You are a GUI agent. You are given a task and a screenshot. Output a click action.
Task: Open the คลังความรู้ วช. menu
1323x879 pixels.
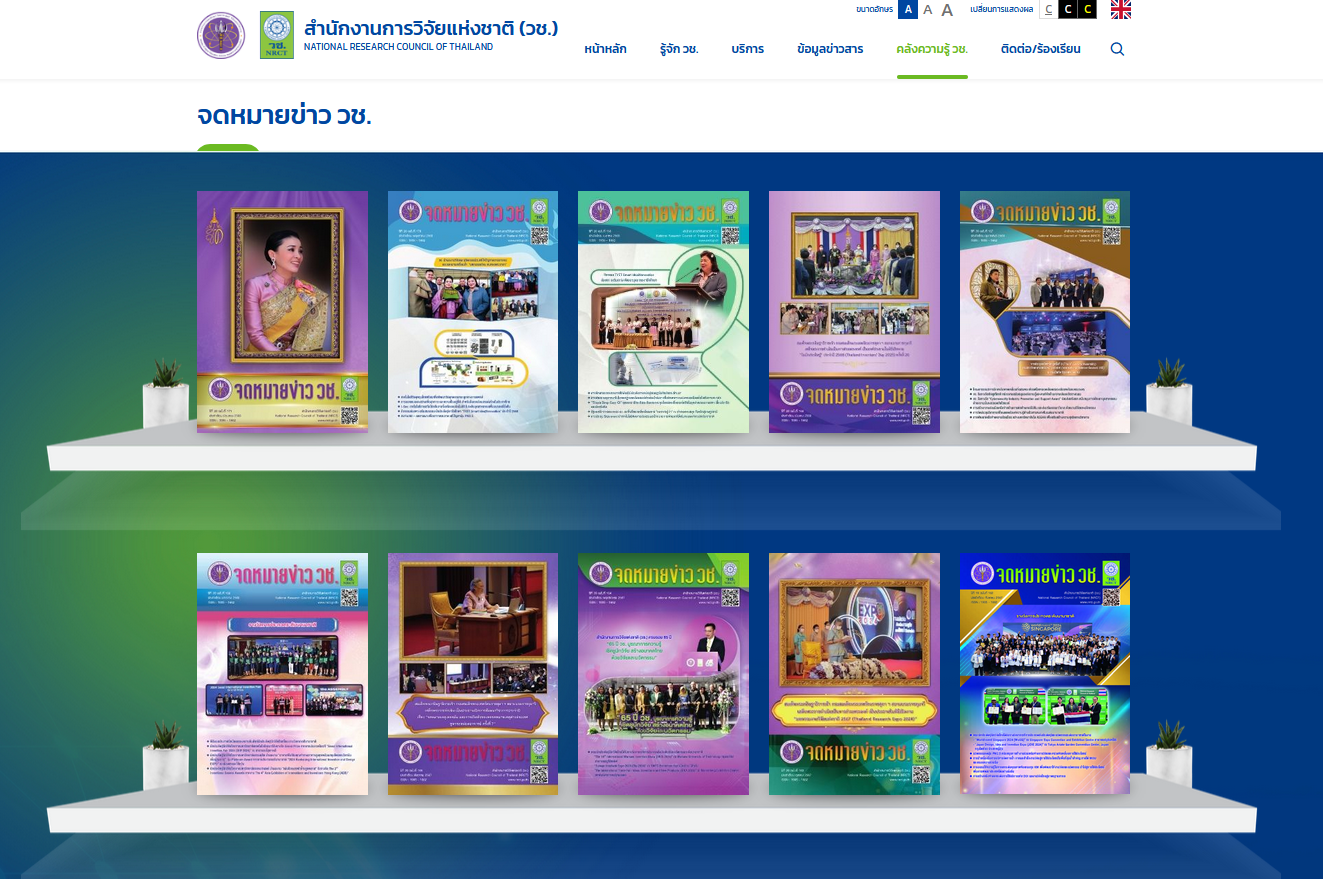point(932,49)
